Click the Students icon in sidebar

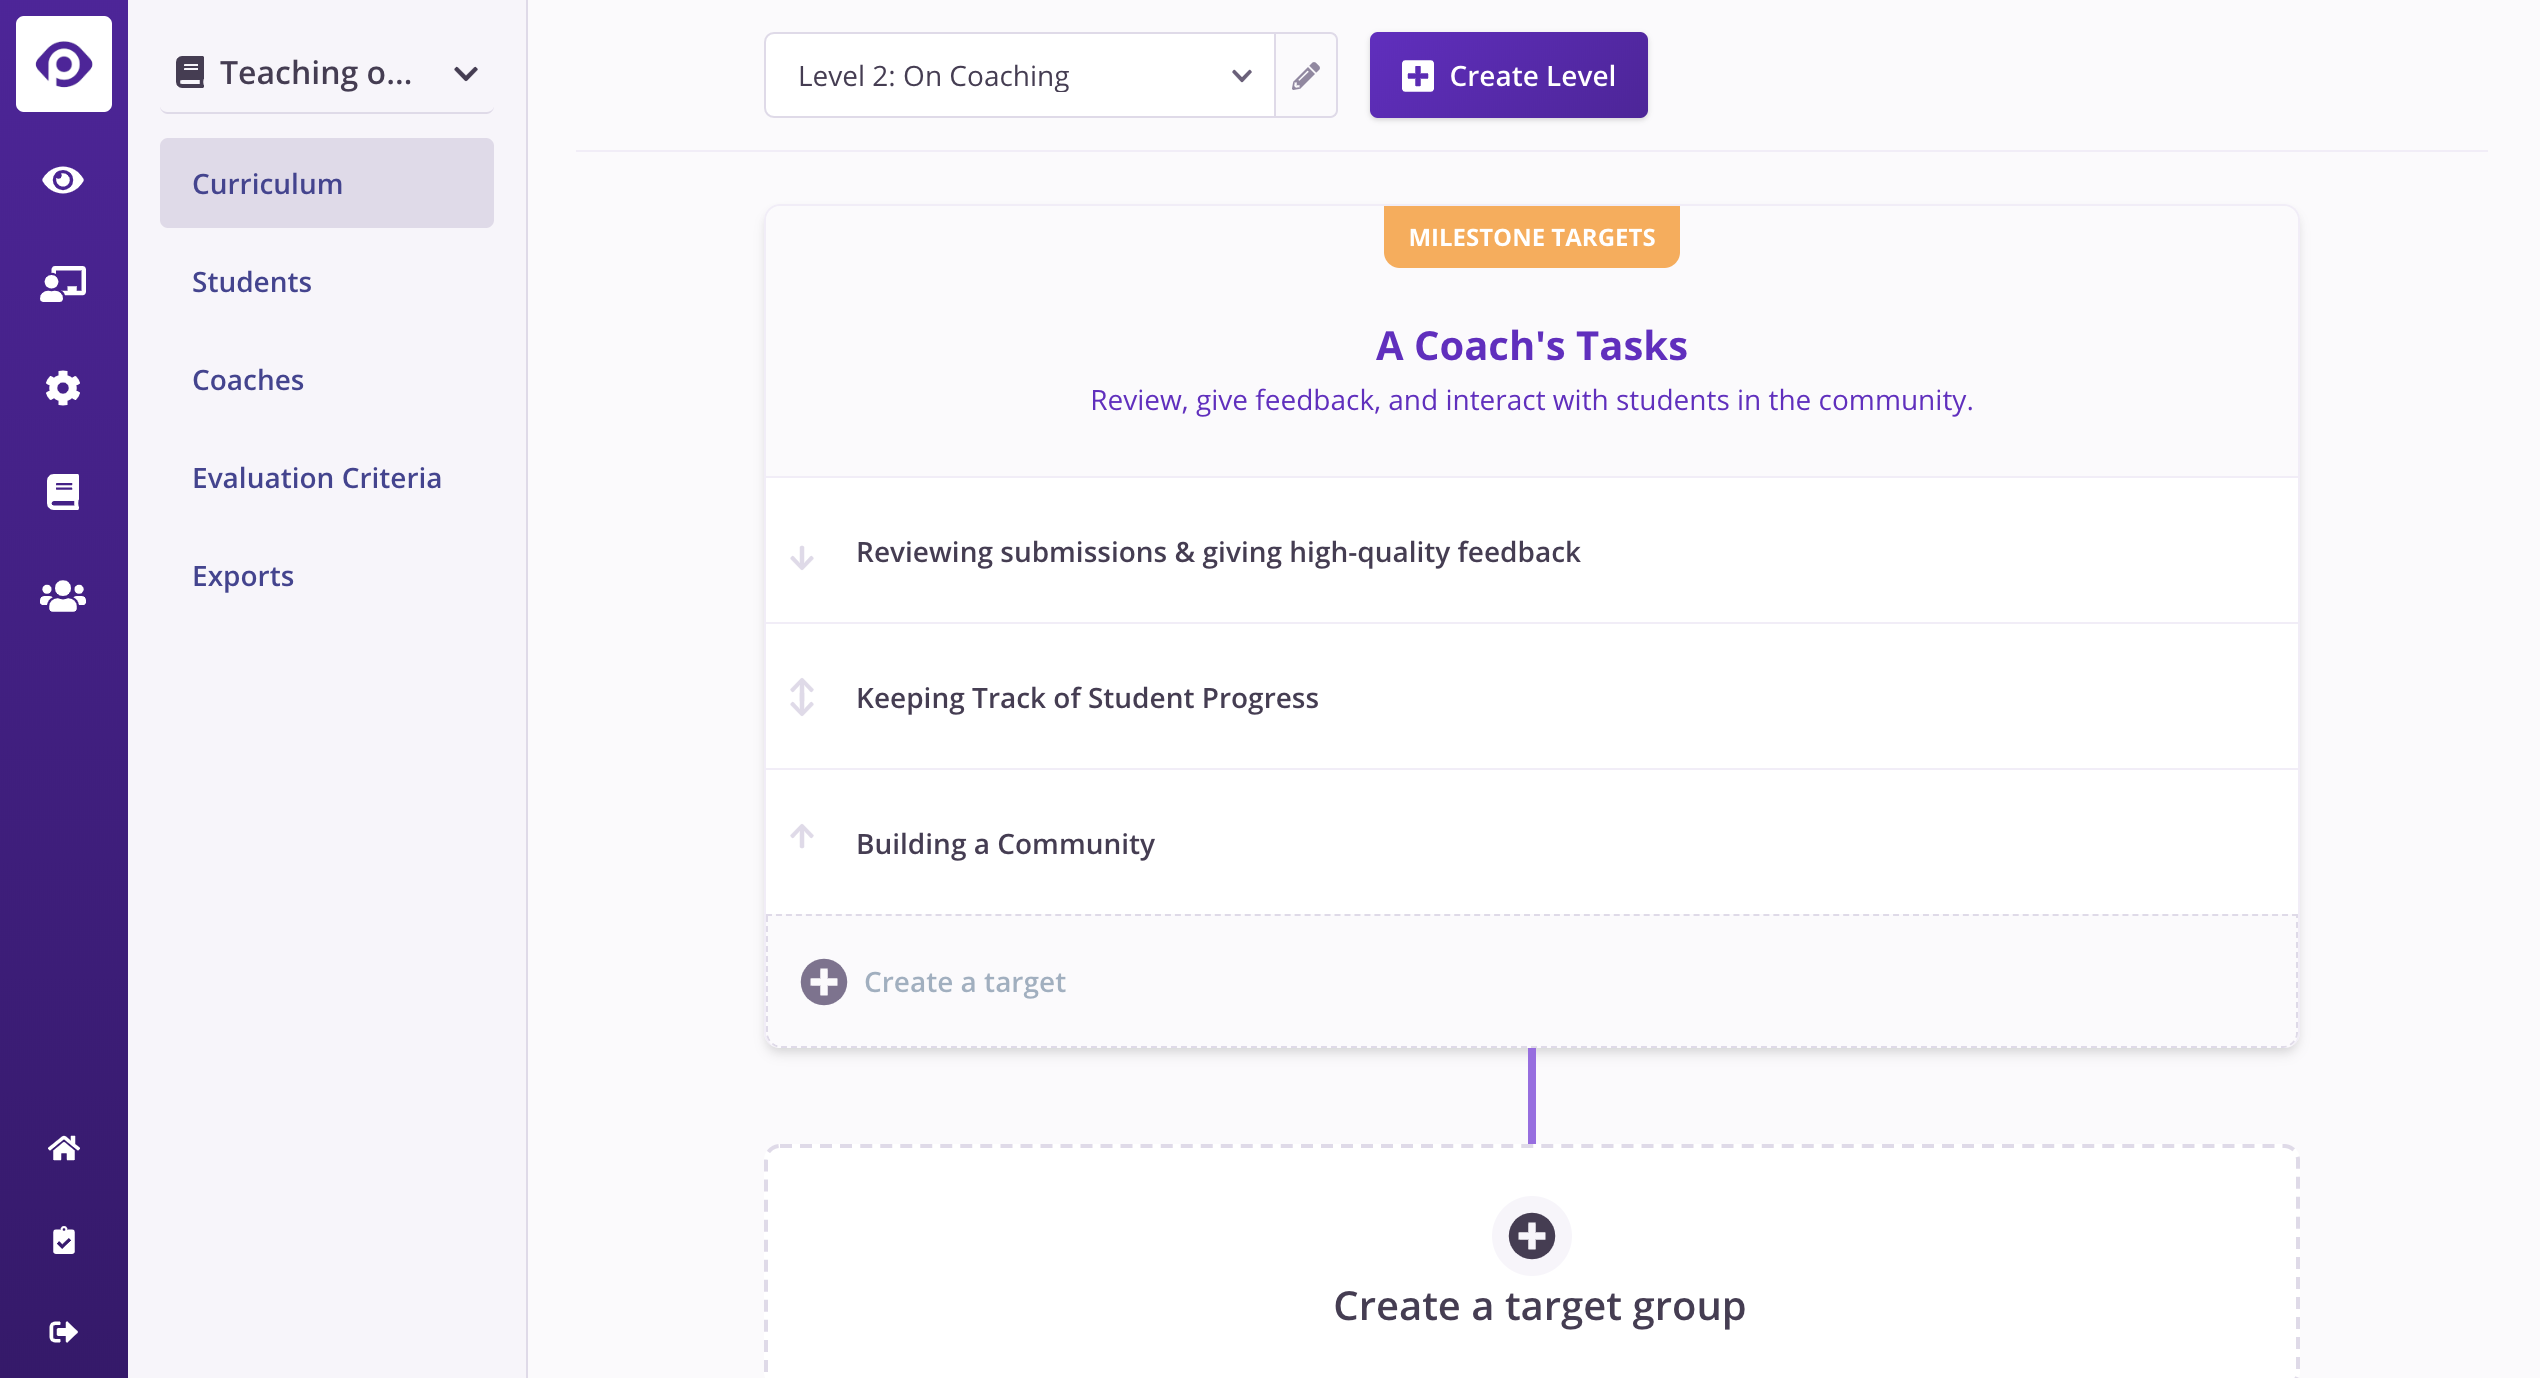[x=63, y=283]
